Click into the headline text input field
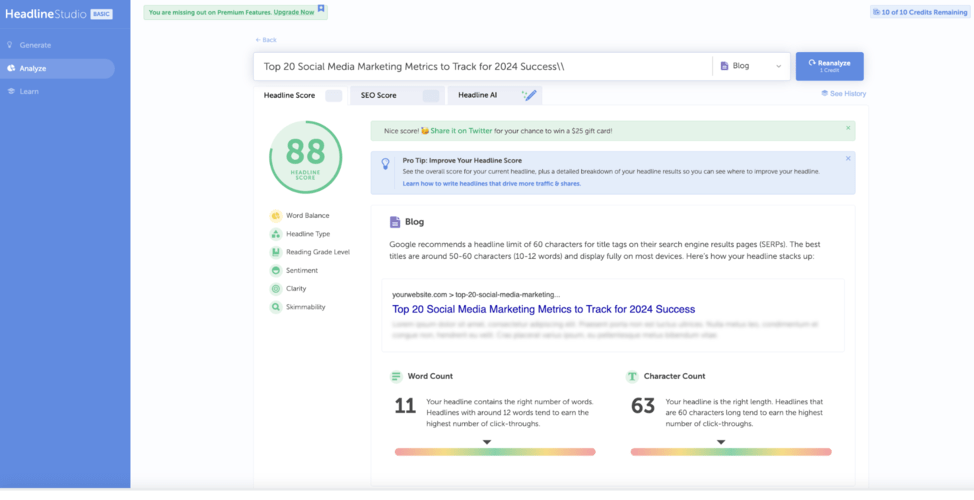 click(482, 66)
